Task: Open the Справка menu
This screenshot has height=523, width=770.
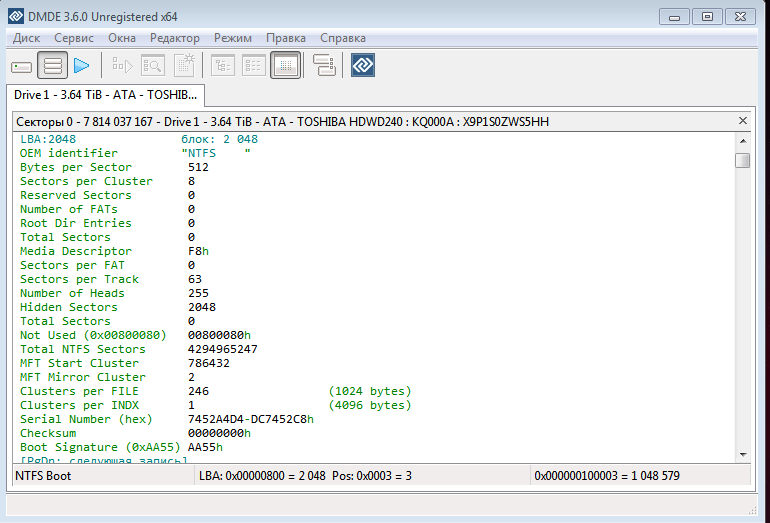Action: coord(343,38)
